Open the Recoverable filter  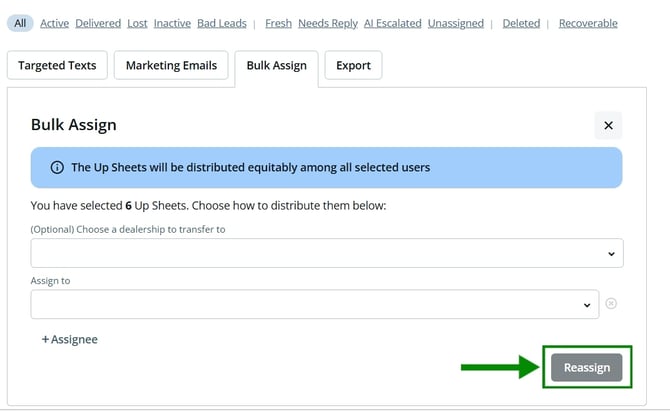588,23
